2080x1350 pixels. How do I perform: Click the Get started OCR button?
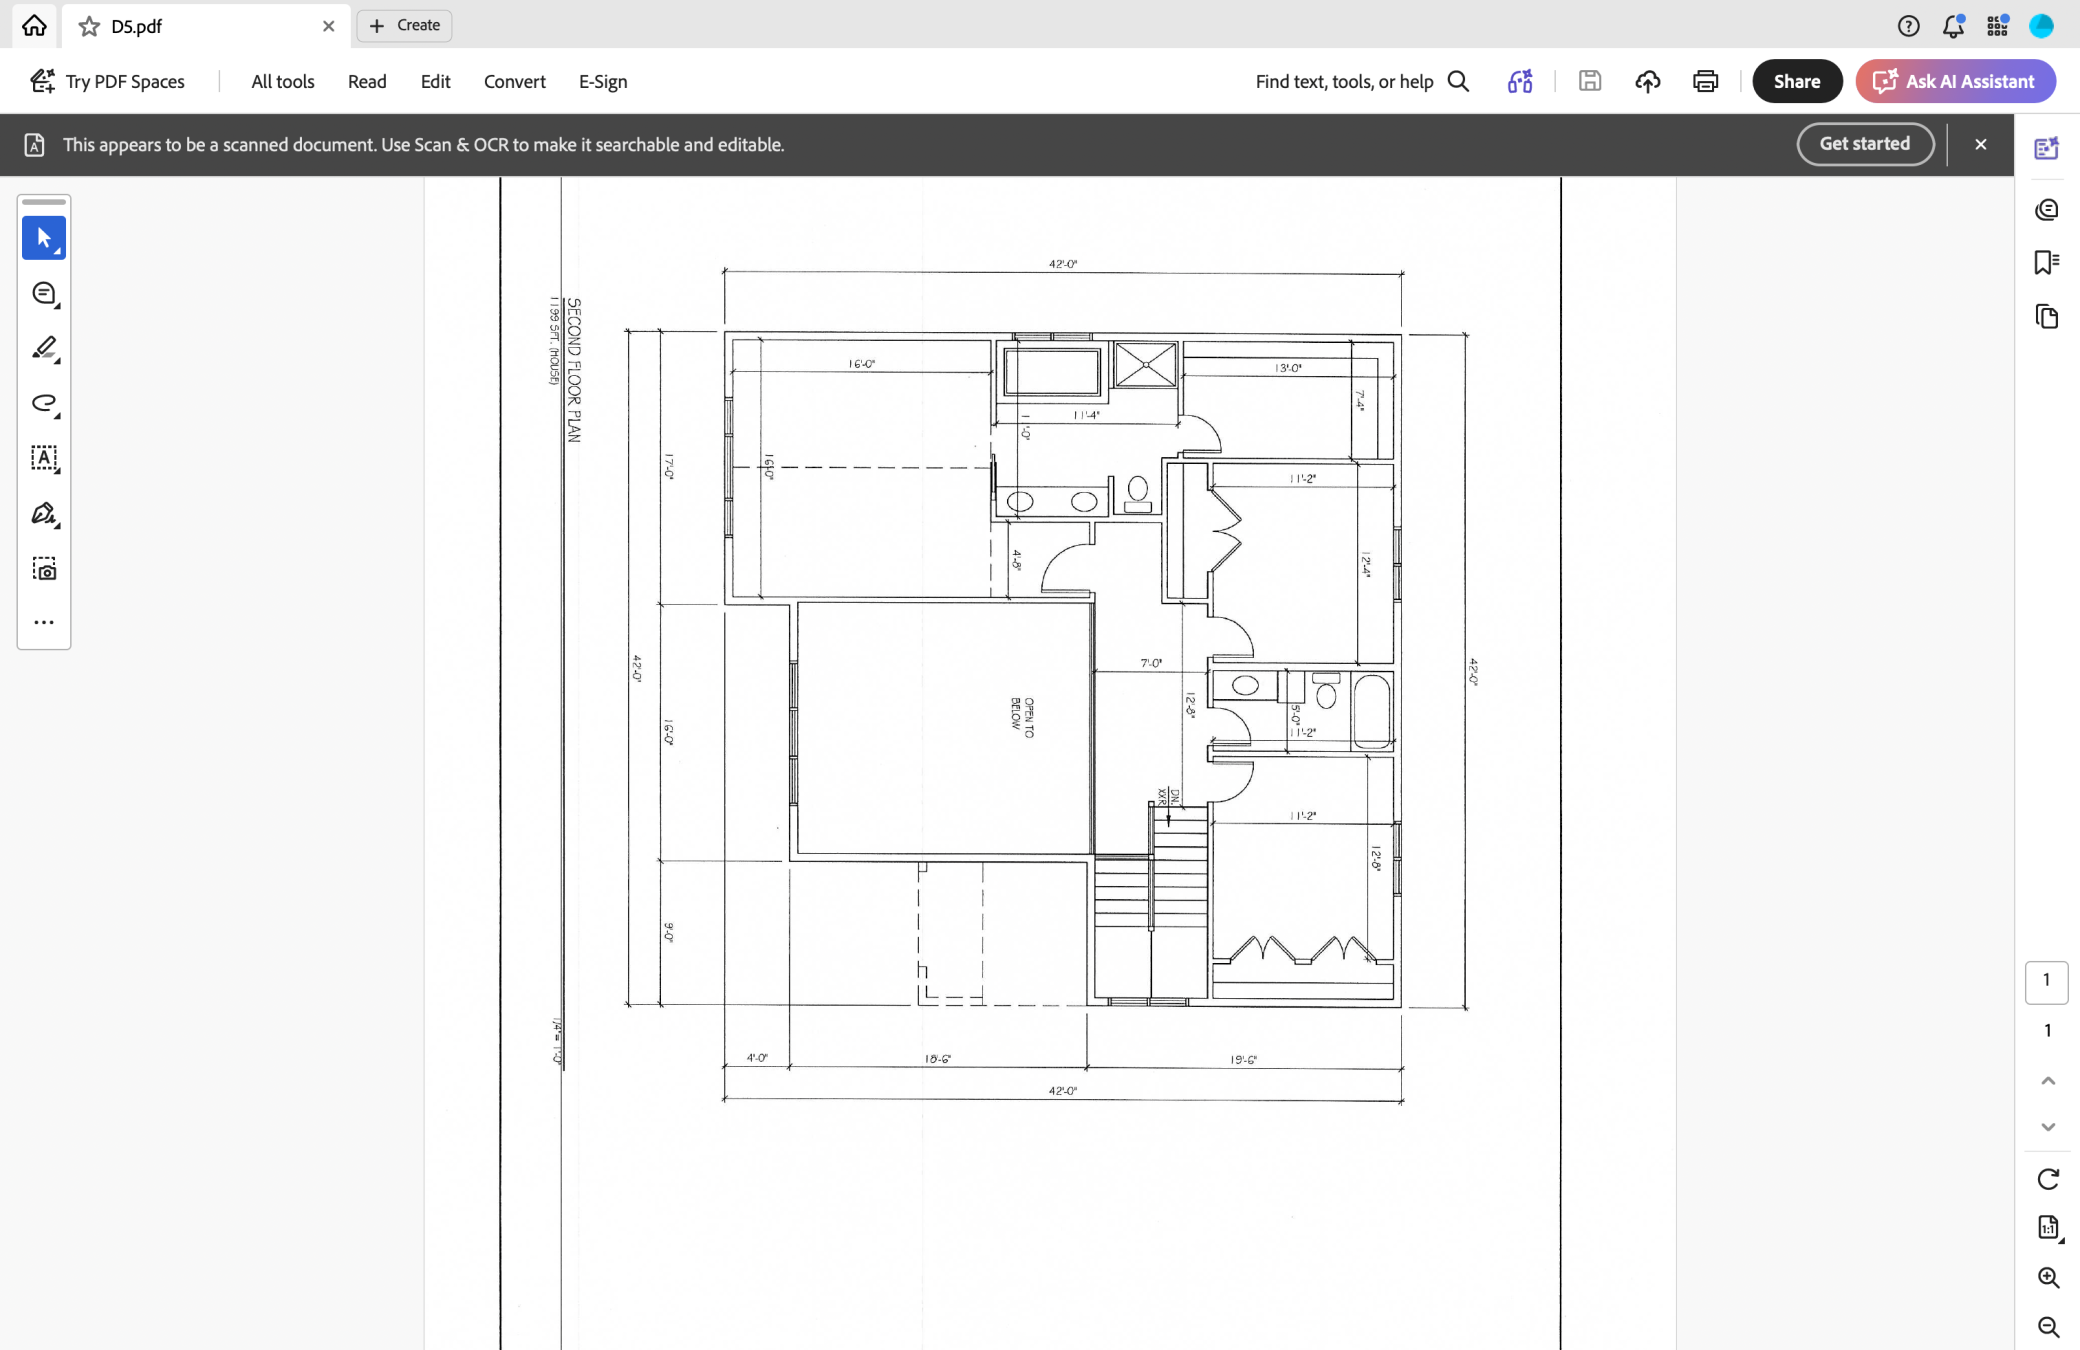pyautogui.click(x=1864, y=144)
